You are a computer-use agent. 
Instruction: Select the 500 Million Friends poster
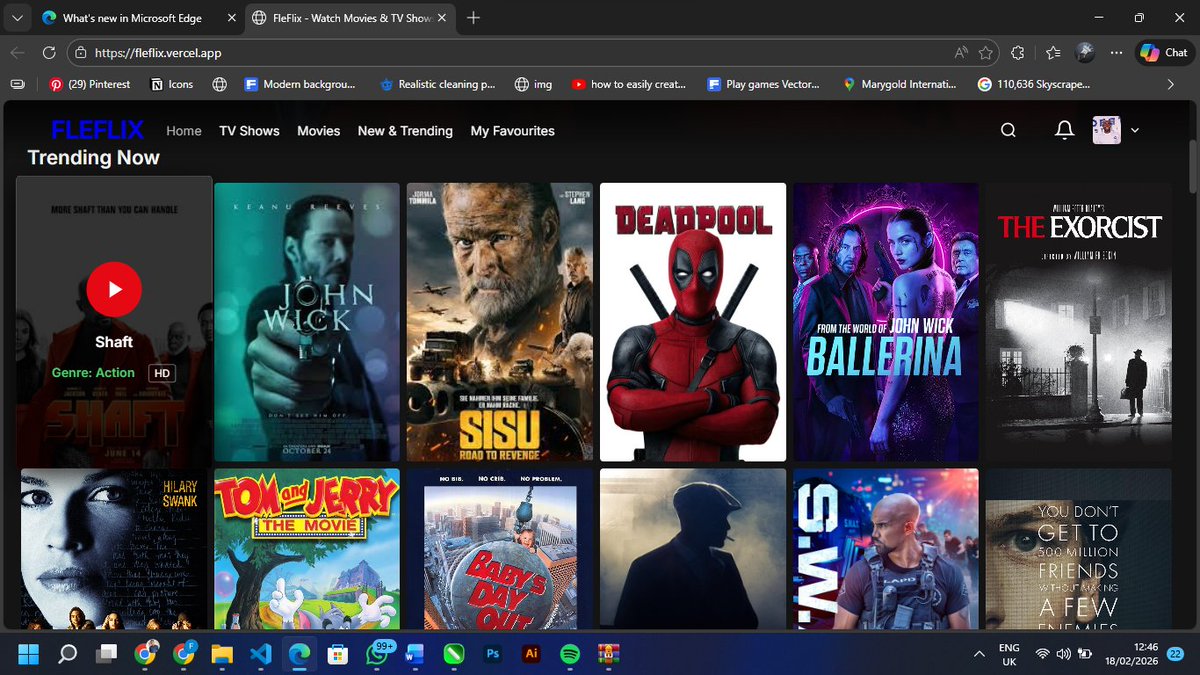[1079, 549]
